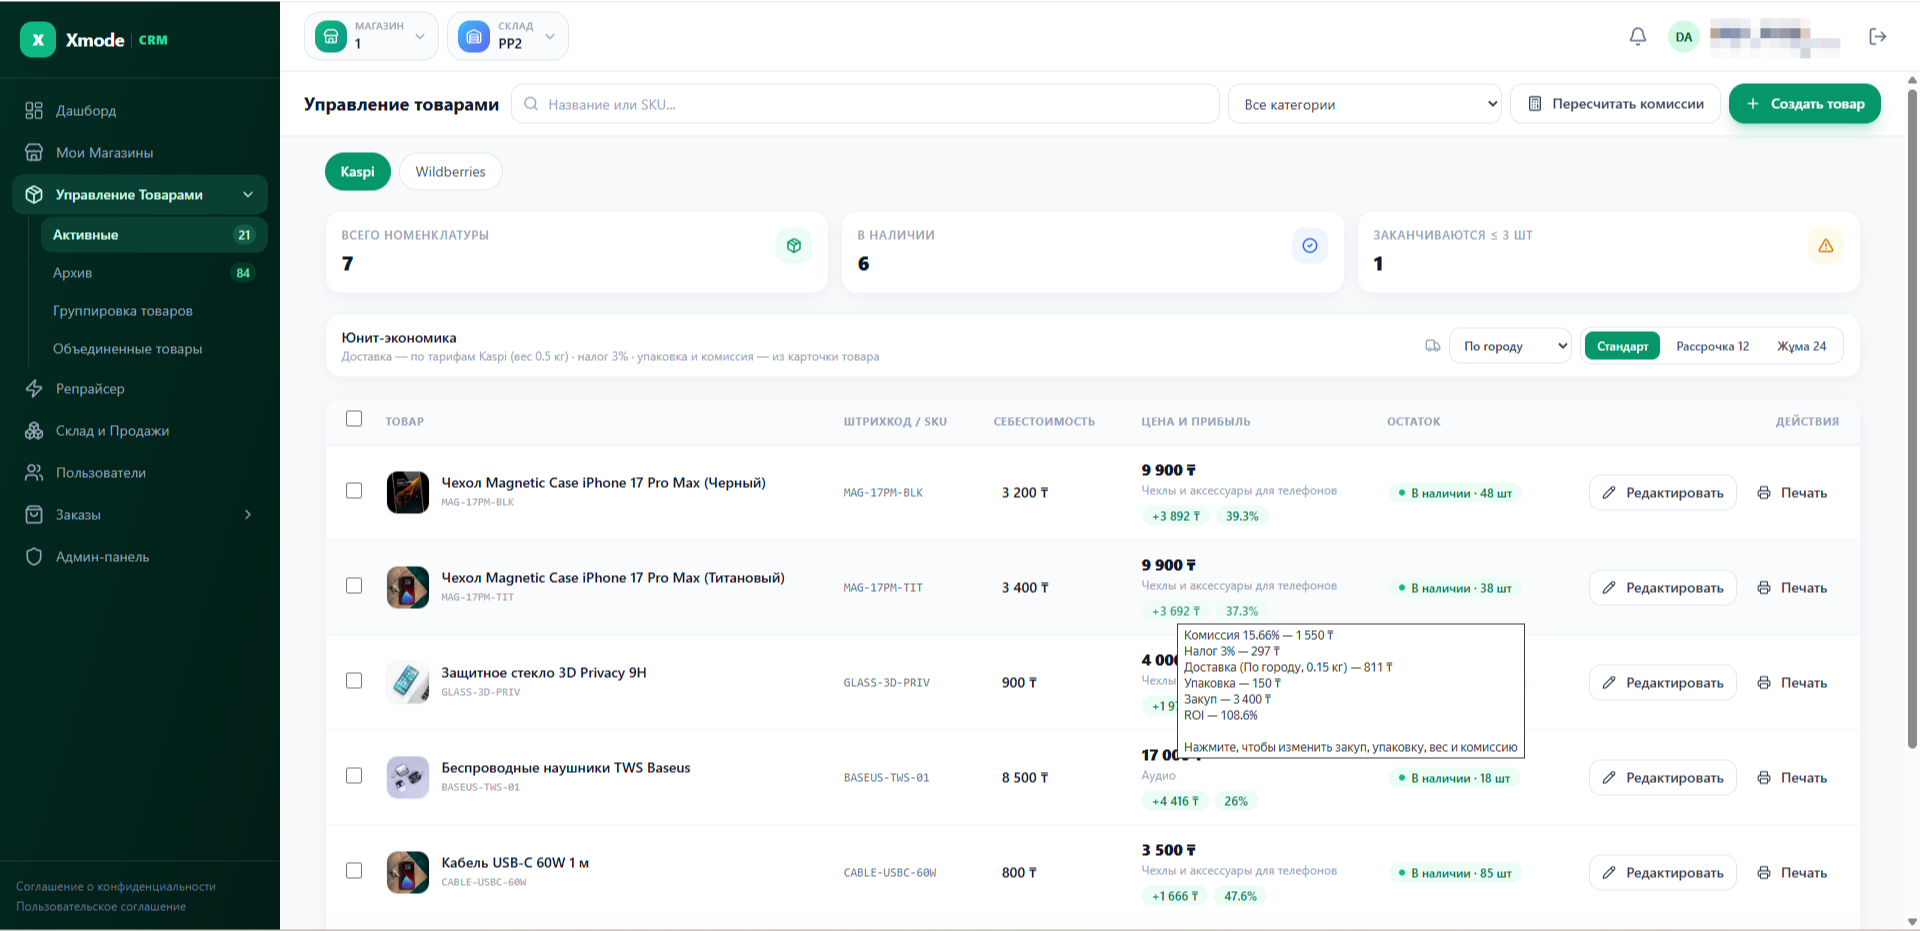This screenshot has height=931, width=1920.
Task: Click the page vertical scrollbar
Action: 1912,420
